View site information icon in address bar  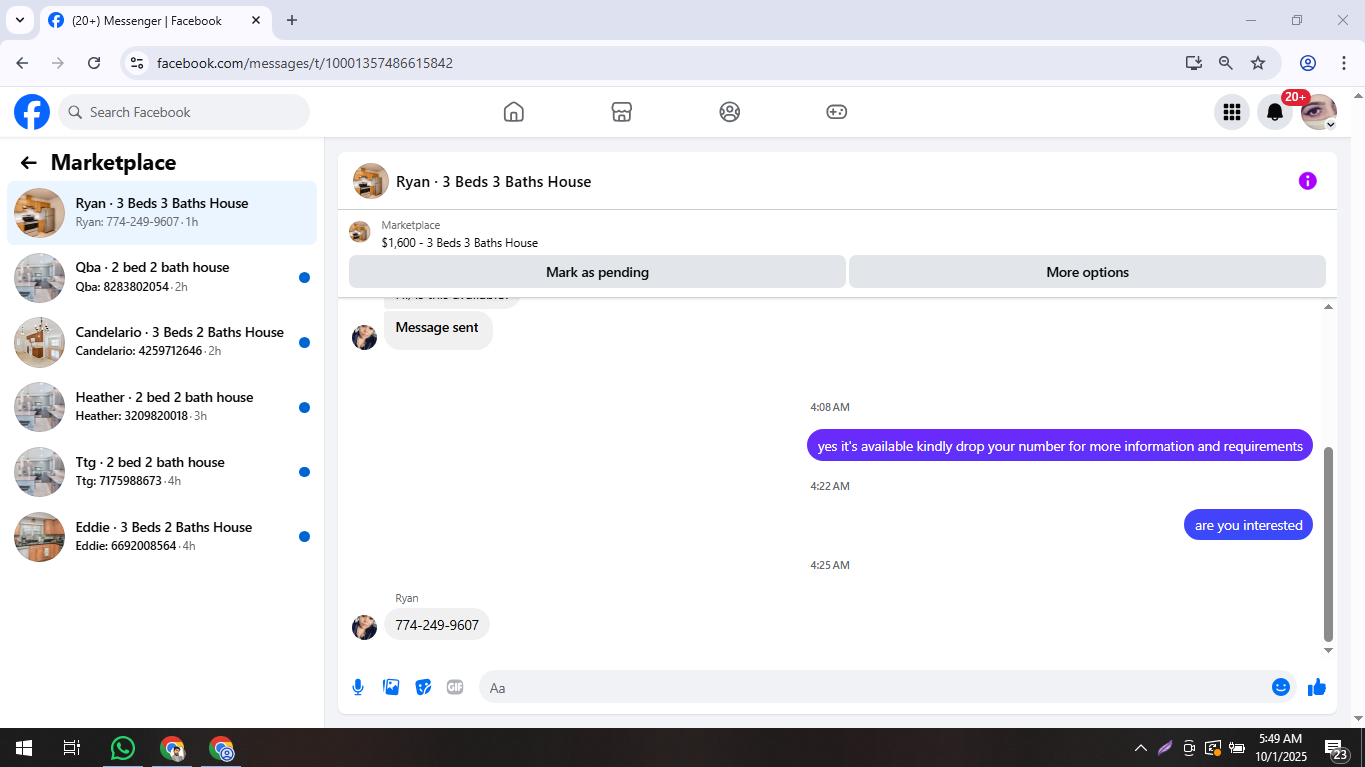click(137, 63)
